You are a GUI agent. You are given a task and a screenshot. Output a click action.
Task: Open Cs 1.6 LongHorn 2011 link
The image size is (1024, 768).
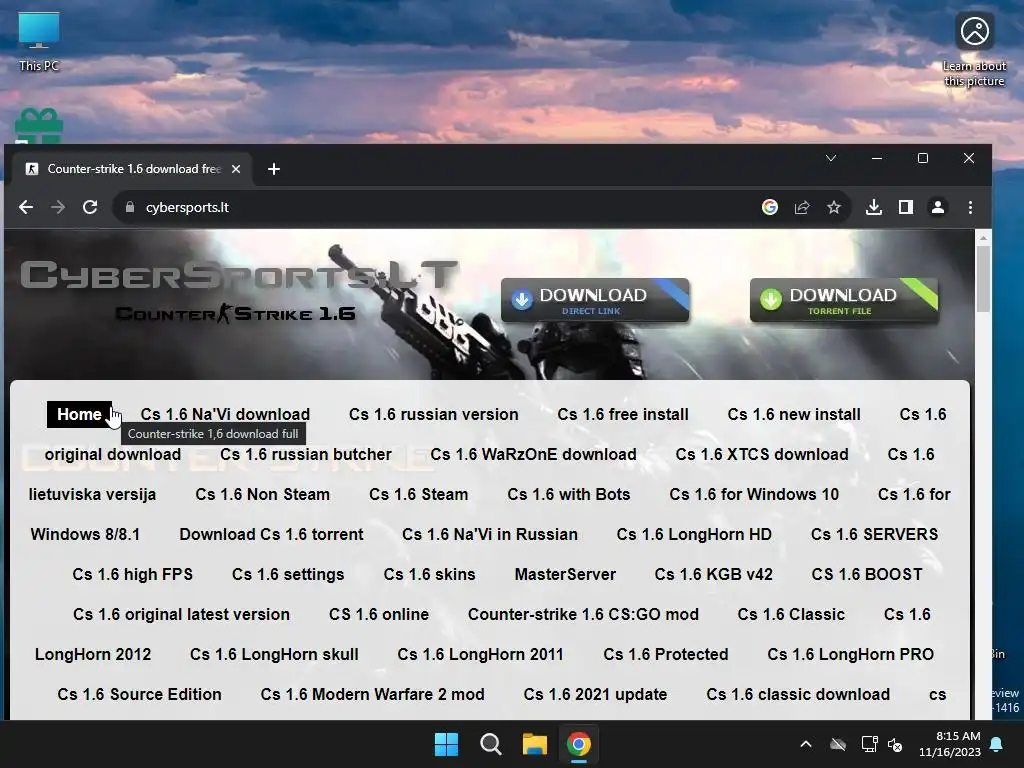coord(481,654)
